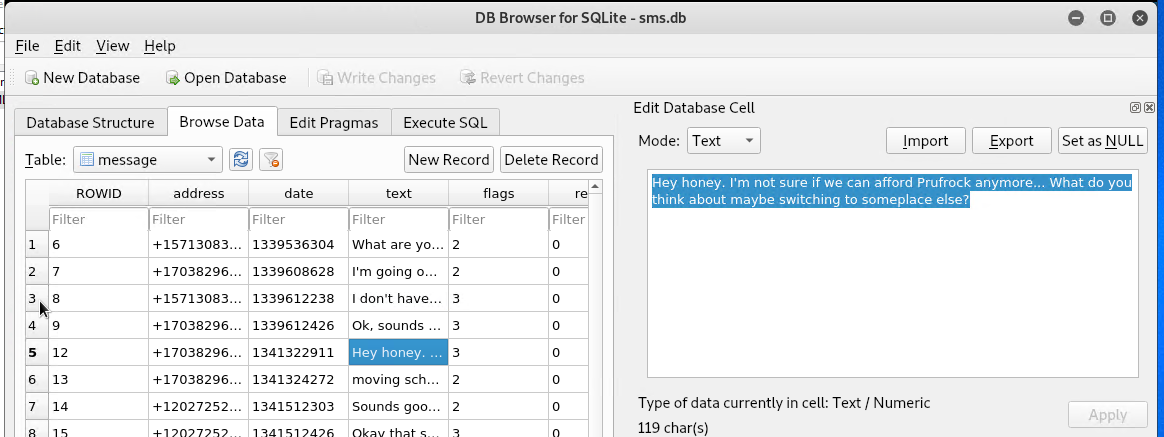Click the Write Changes toolbar icon
The image size is (1164, 437).
click(x=325, y=78)
